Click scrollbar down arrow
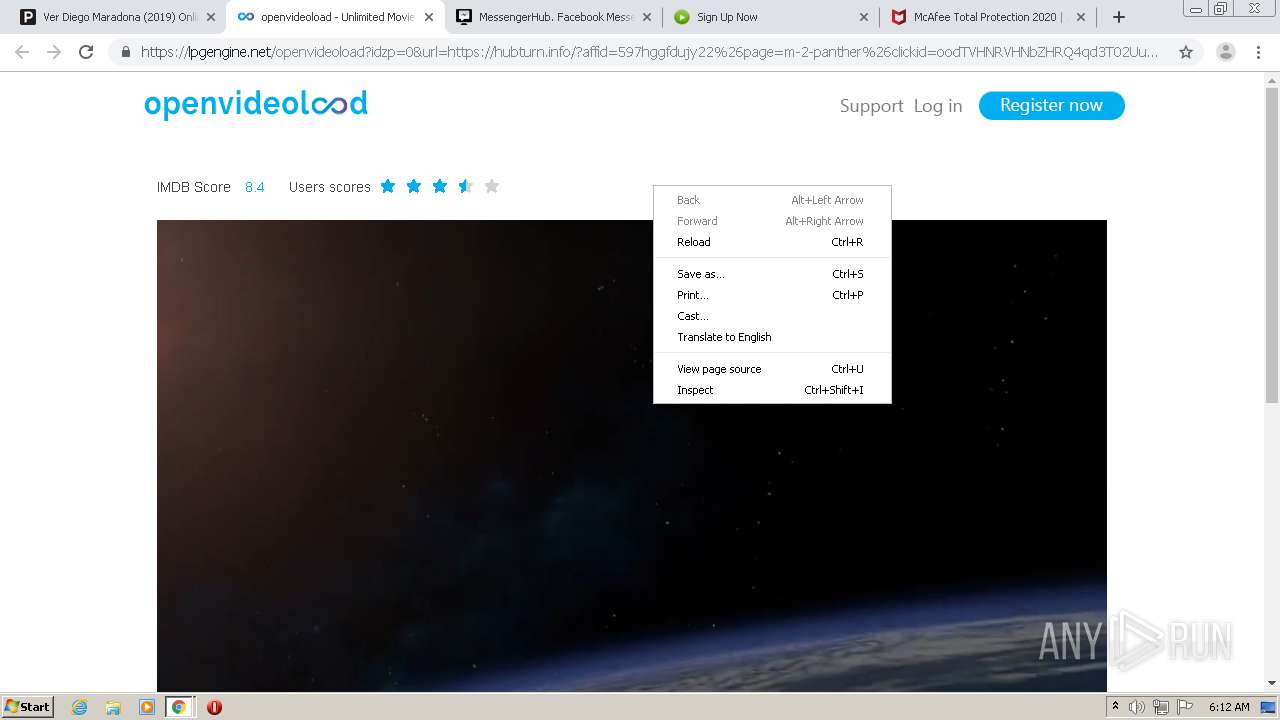This screenshot has height=720, width=1280. click(x=1272, y=683)
